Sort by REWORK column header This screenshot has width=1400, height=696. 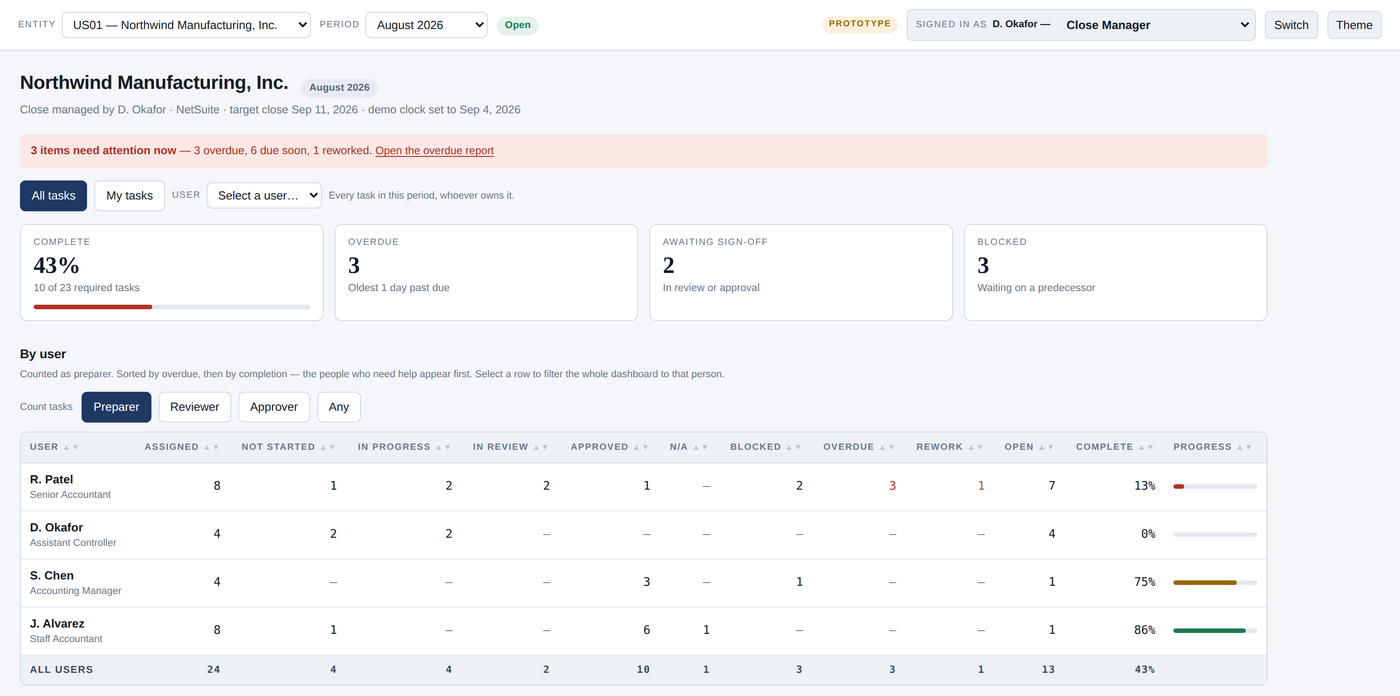coord(950,447)
